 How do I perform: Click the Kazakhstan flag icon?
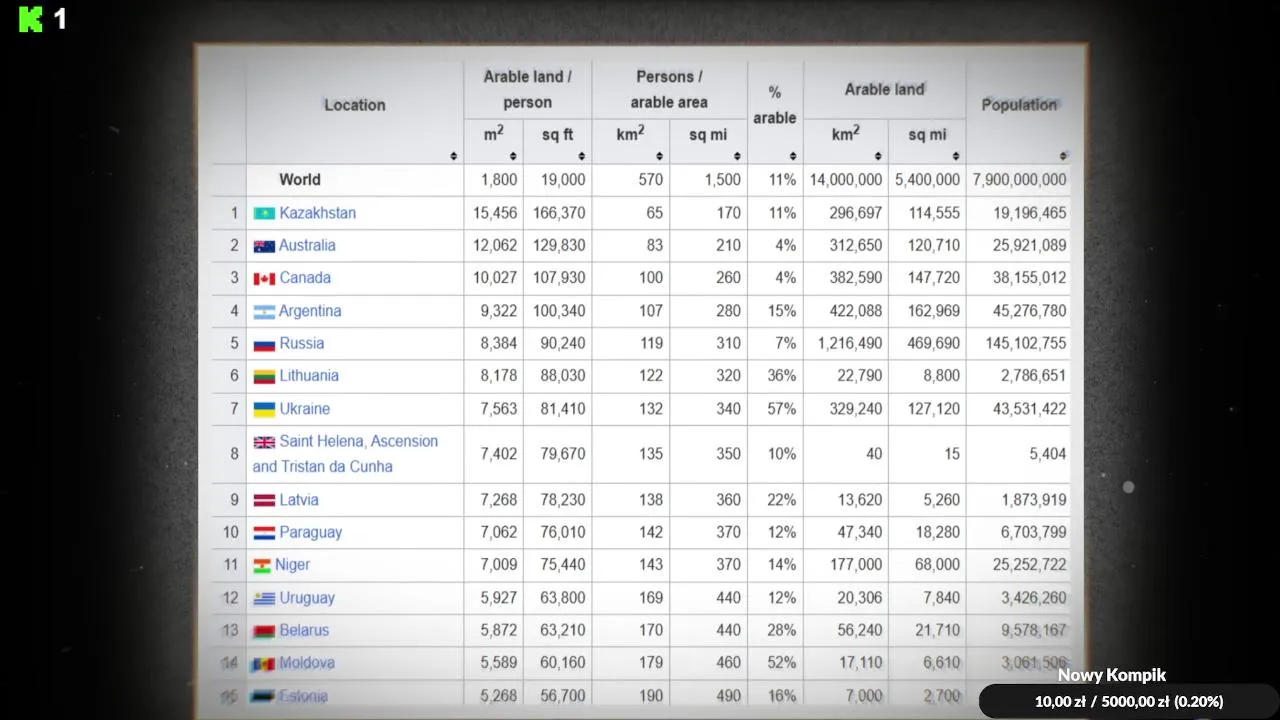pos(264,213)
